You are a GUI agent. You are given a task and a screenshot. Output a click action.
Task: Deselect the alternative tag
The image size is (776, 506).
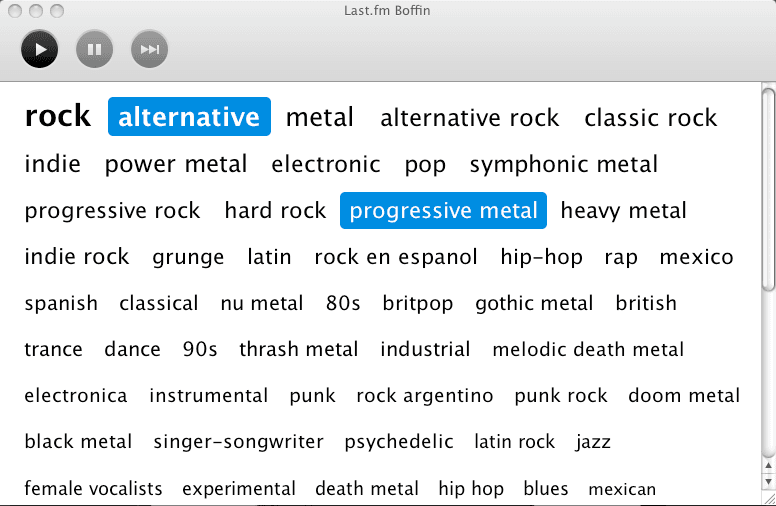189,117
